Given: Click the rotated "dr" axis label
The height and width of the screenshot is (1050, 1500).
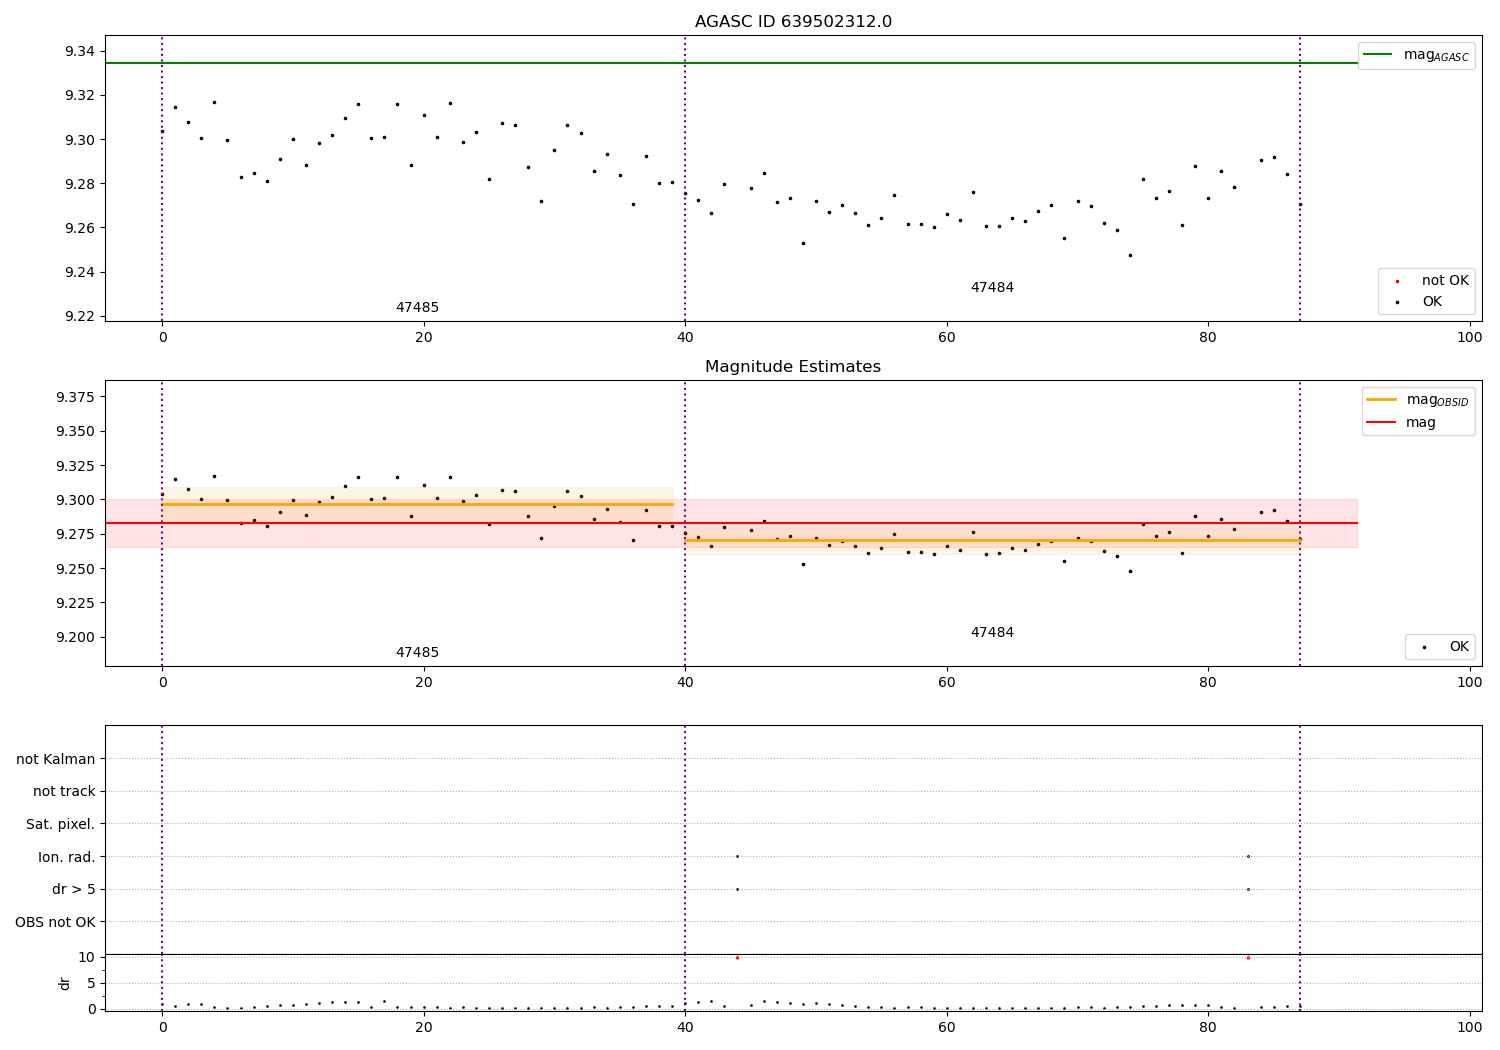Looking at the screenshot, I should pos(65,983).
